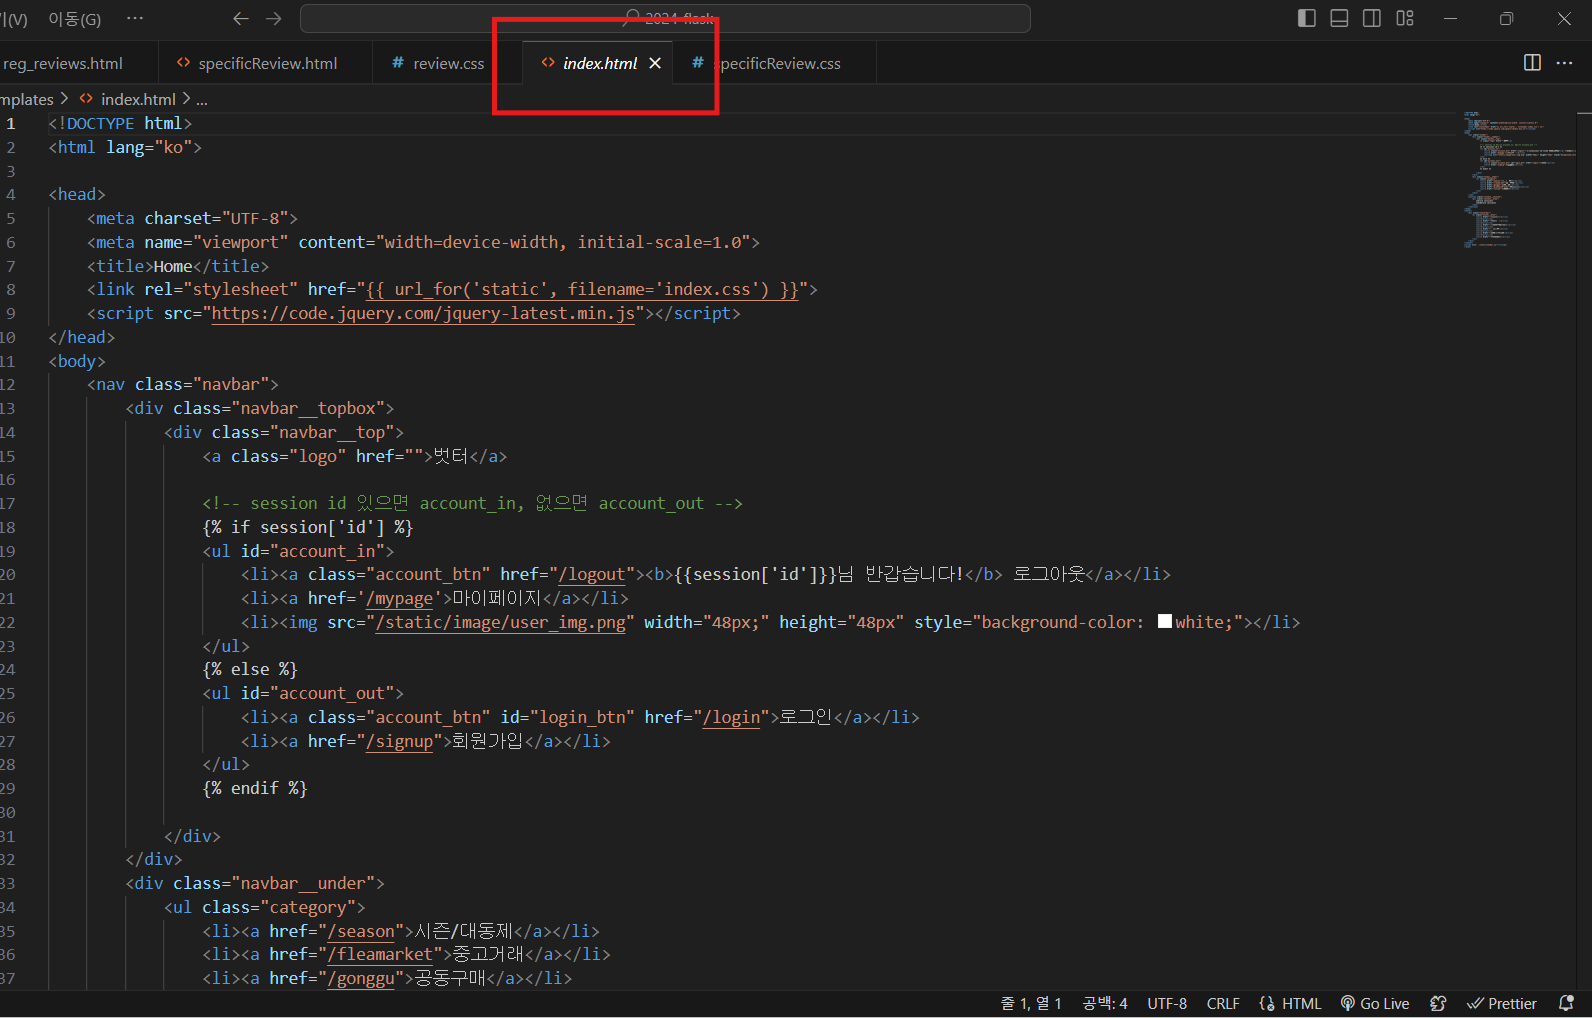
Task: Open the notifications bell icon
Action: coord(1566,1003)
